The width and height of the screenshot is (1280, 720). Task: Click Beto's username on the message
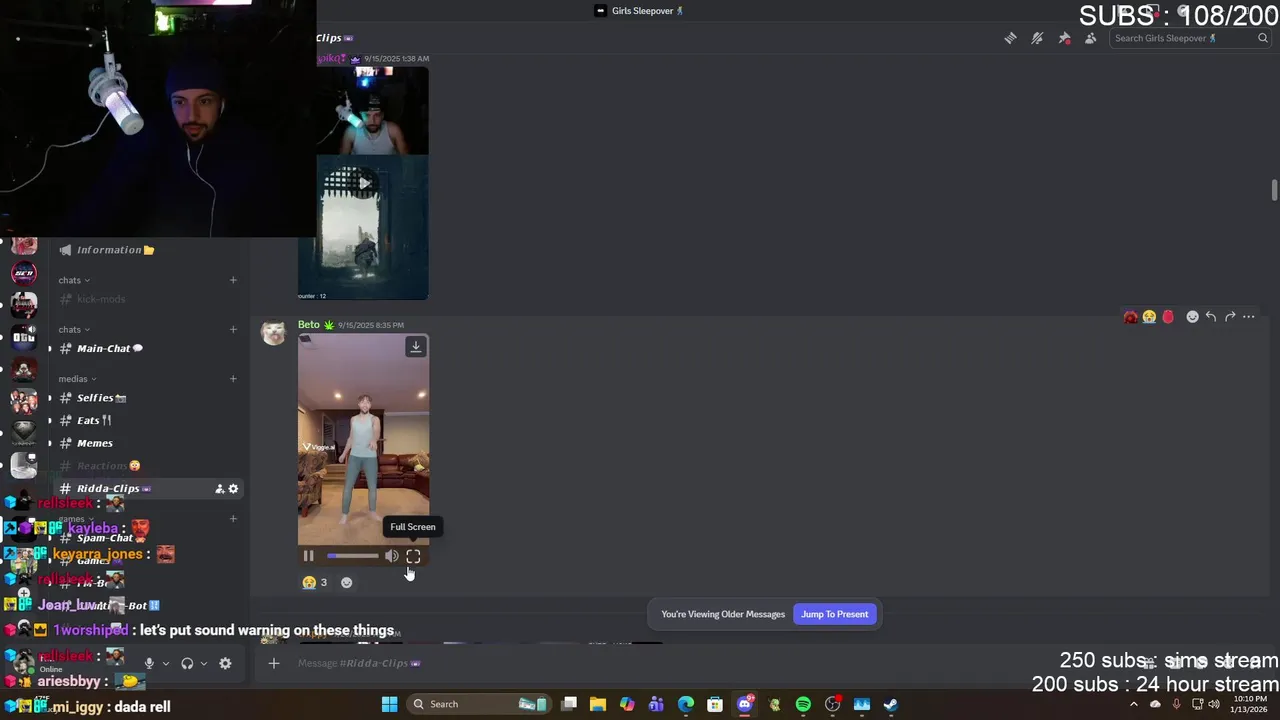[309, 325]
